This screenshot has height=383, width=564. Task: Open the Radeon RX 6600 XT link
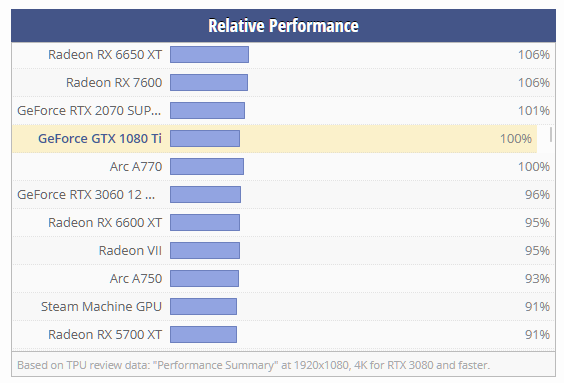click(105, 223)
